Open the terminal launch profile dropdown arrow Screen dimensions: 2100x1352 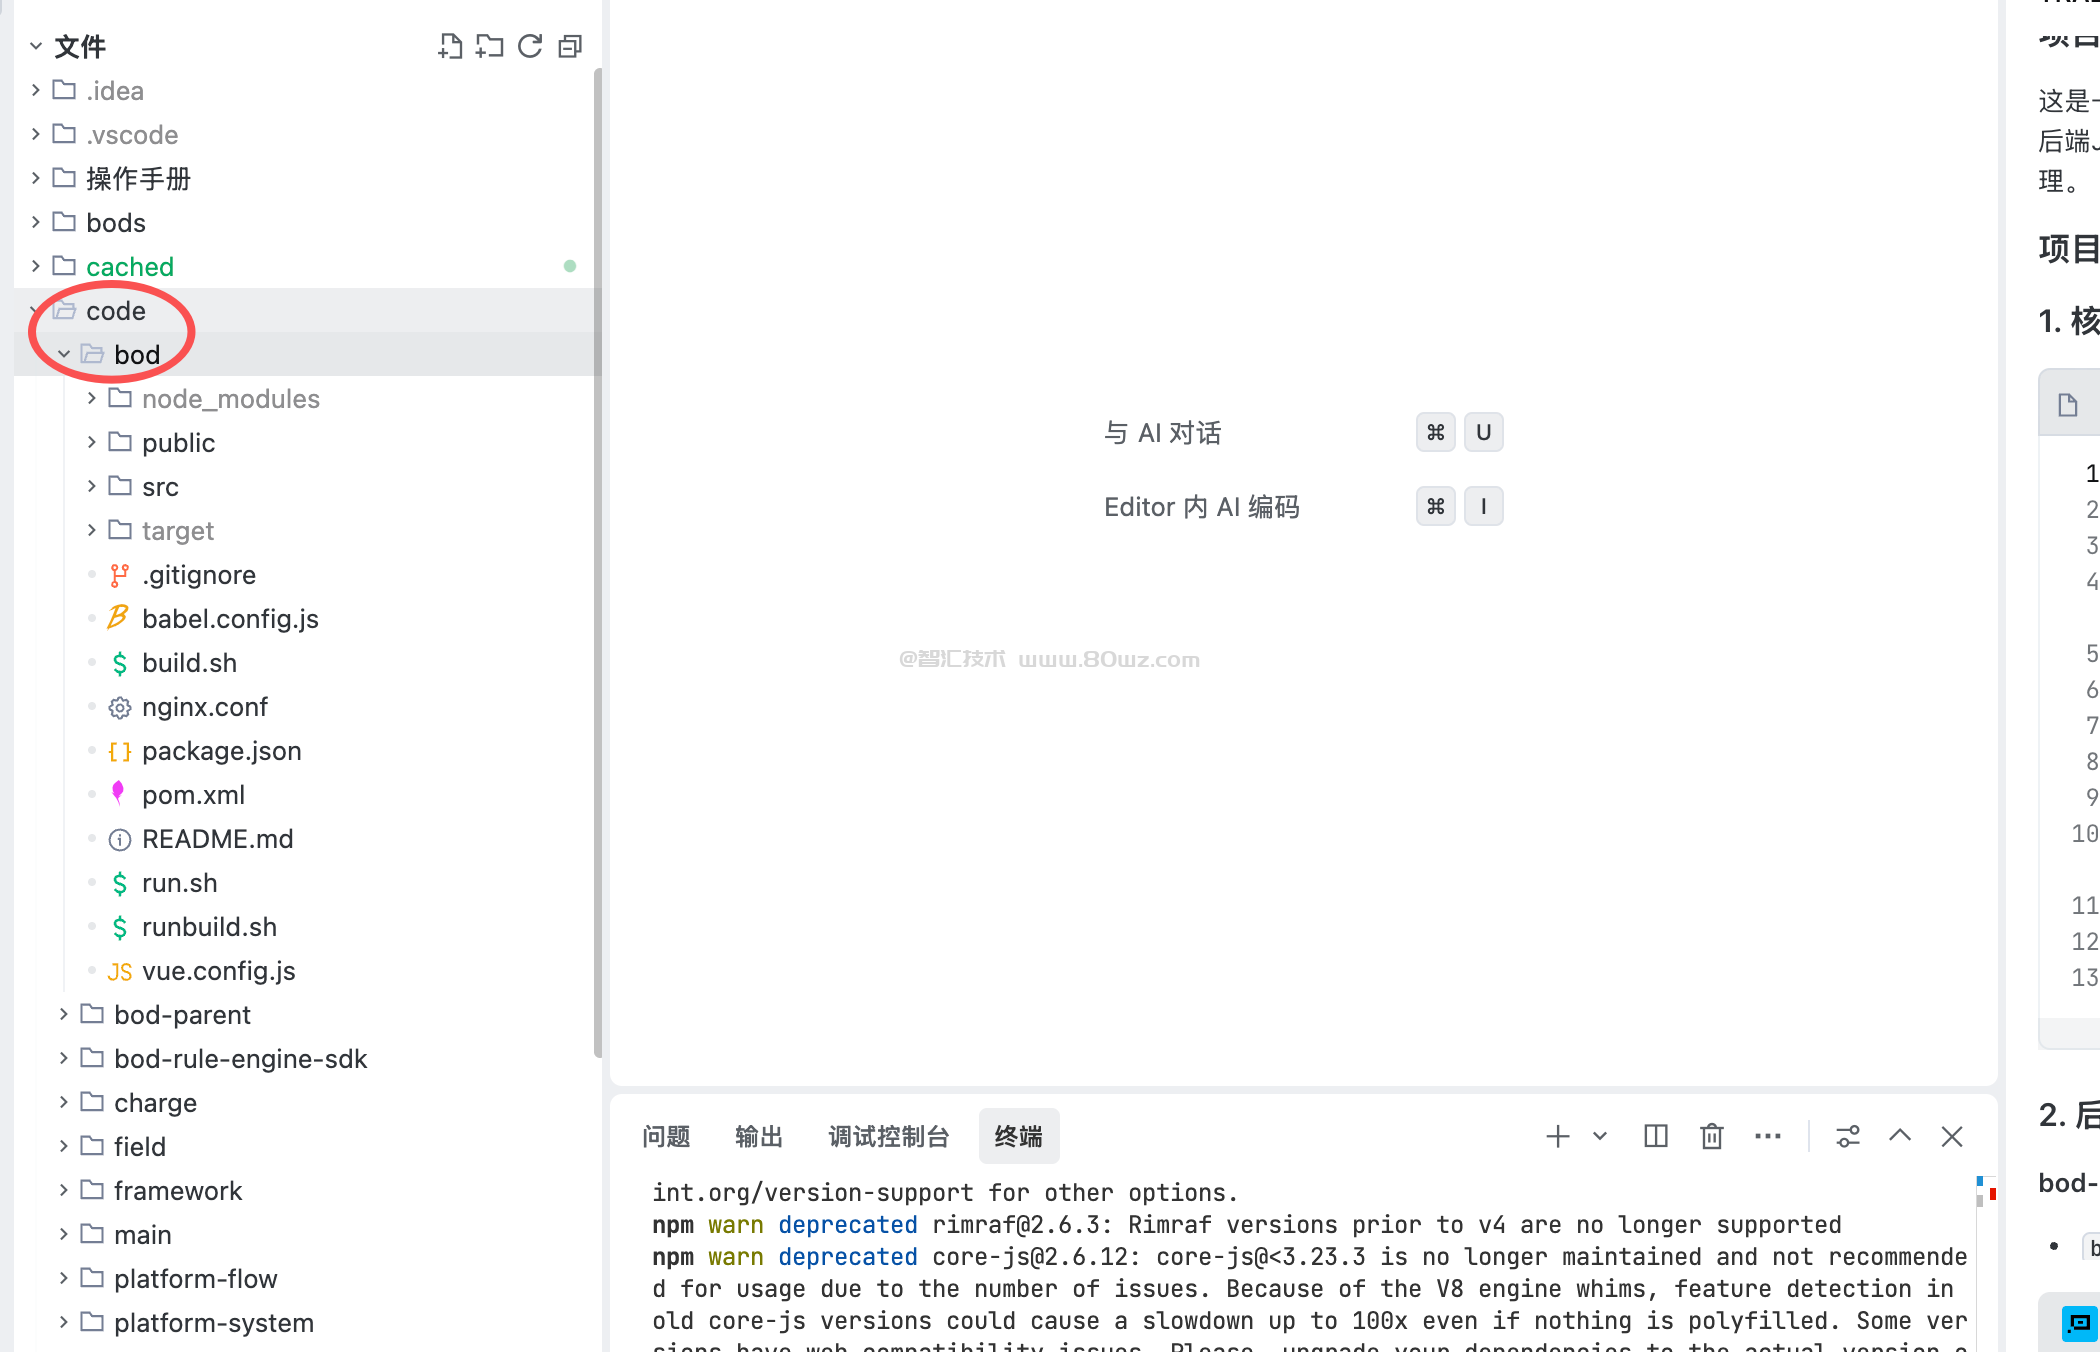1600,1137
